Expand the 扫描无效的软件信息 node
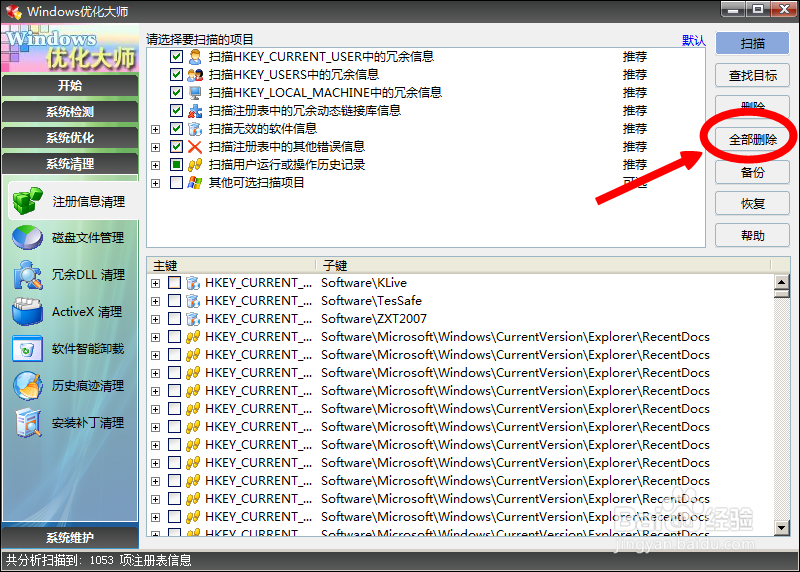This screenshot has height=572, width=800. 156,130
